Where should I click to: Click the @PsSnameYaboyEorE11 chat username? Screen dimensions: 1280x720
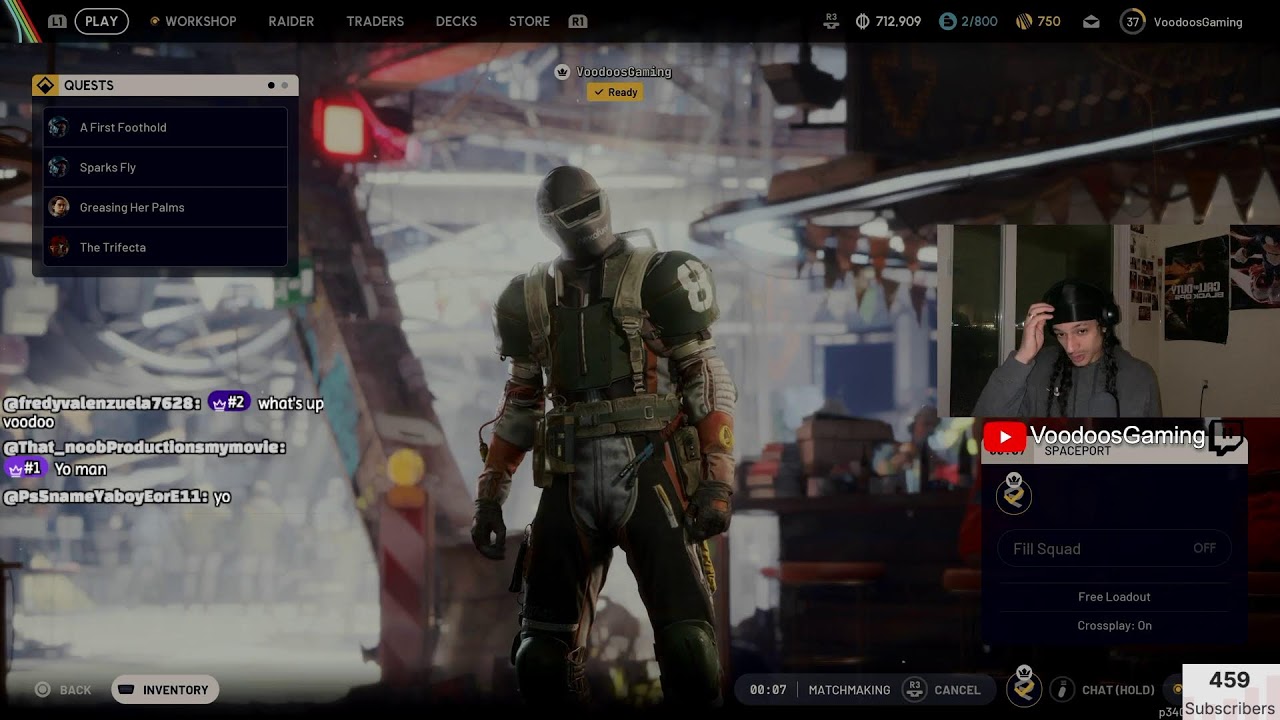105,496
